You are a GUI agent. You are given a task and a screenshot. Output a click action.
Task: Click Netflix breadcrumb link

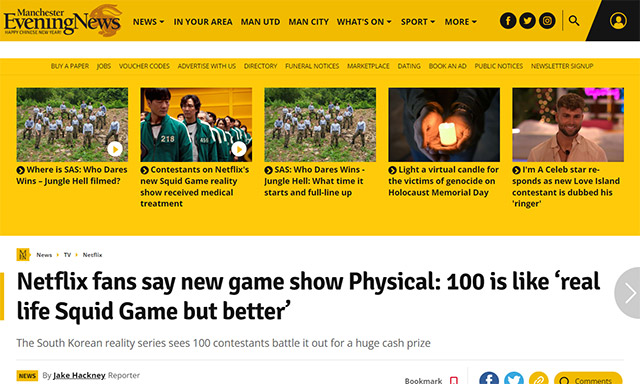[92, 255]
